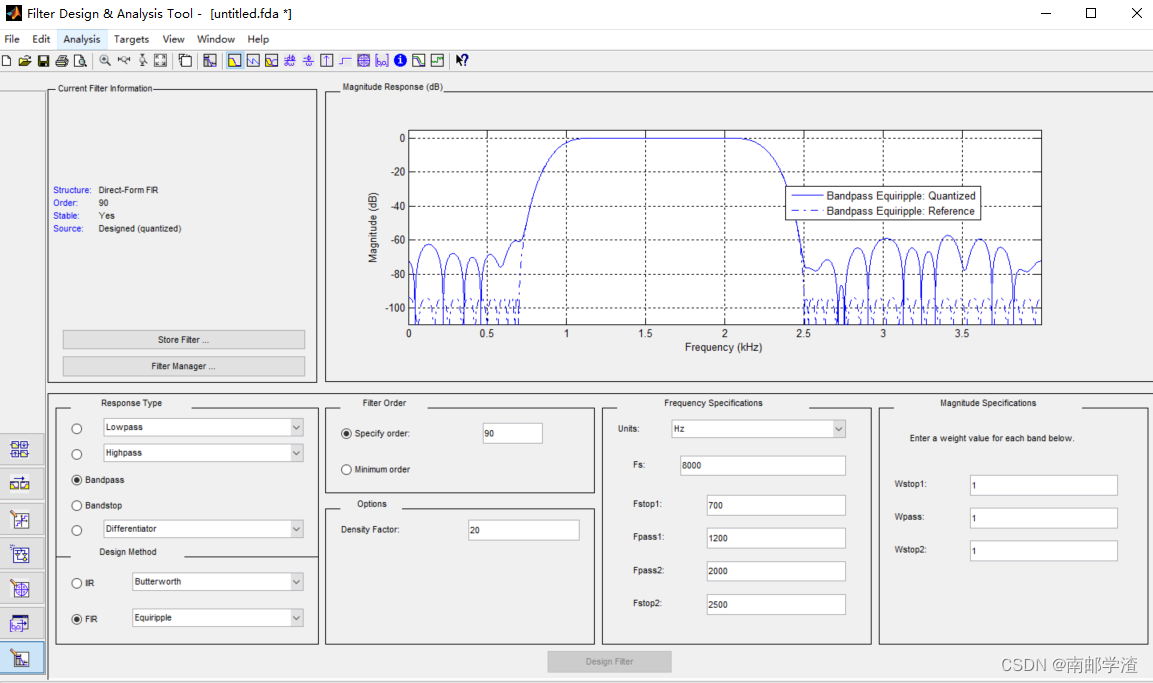Show Filter Specifications view icon
This screenshot has width=1153, height=683.
[x=210, y=60]
